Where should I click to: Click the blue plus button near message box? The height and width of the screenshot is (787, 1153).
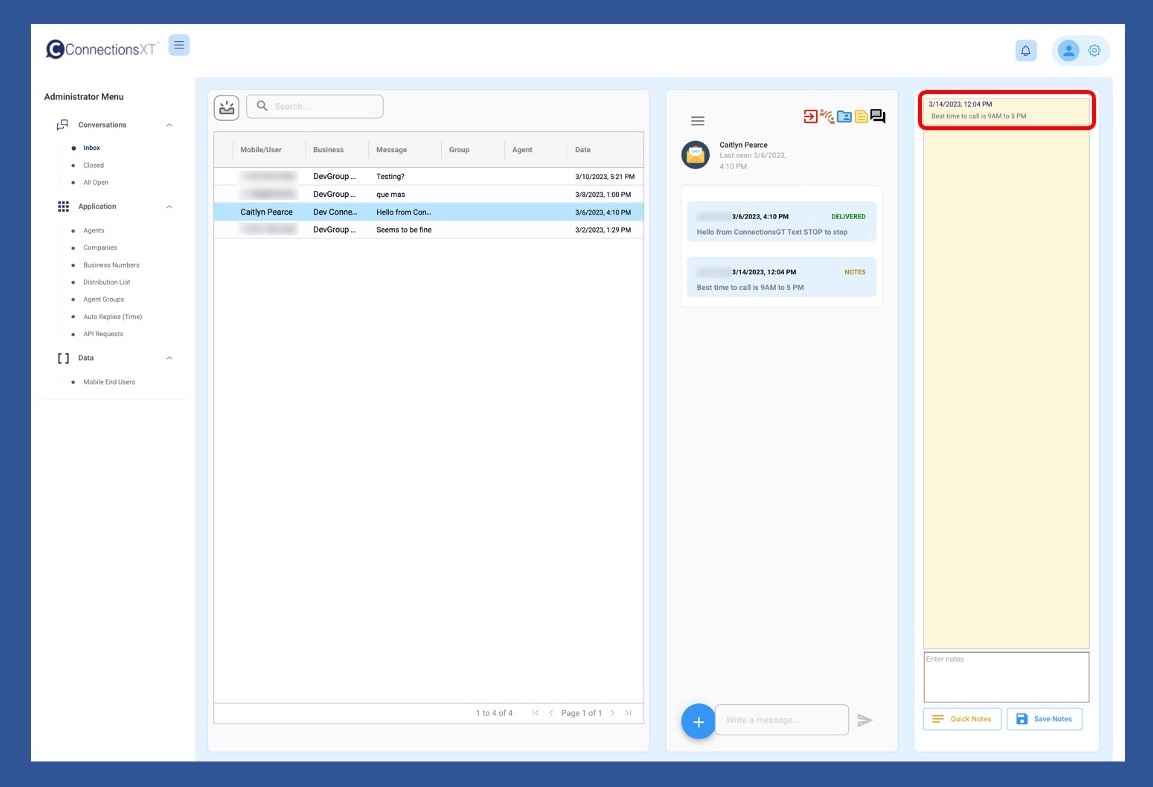(698, 721)
